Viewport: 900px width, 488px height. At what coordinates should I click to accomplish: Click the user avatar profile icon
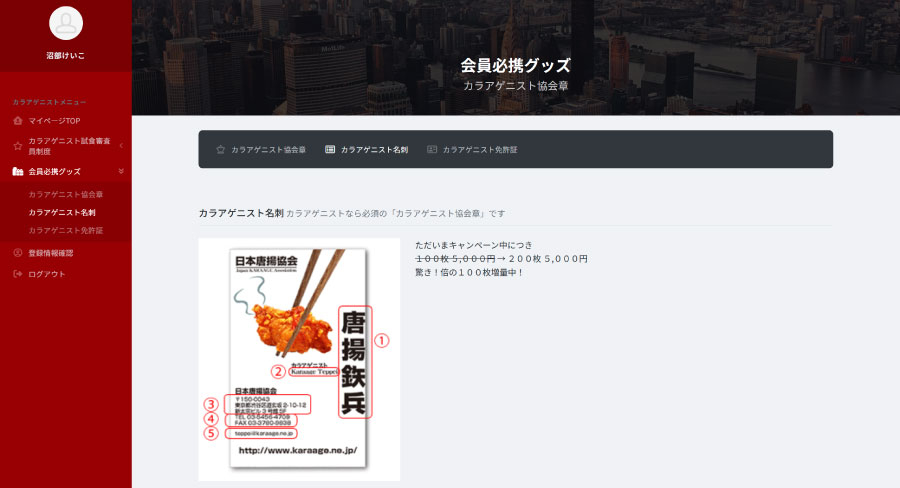tap(65, 23)
